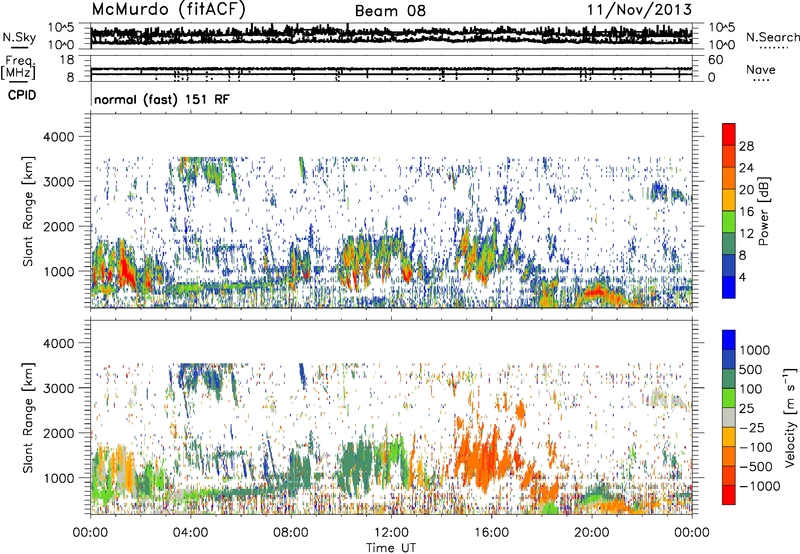
Task: Click the 20:00 time tick label
Action: (x=591, y=533)
